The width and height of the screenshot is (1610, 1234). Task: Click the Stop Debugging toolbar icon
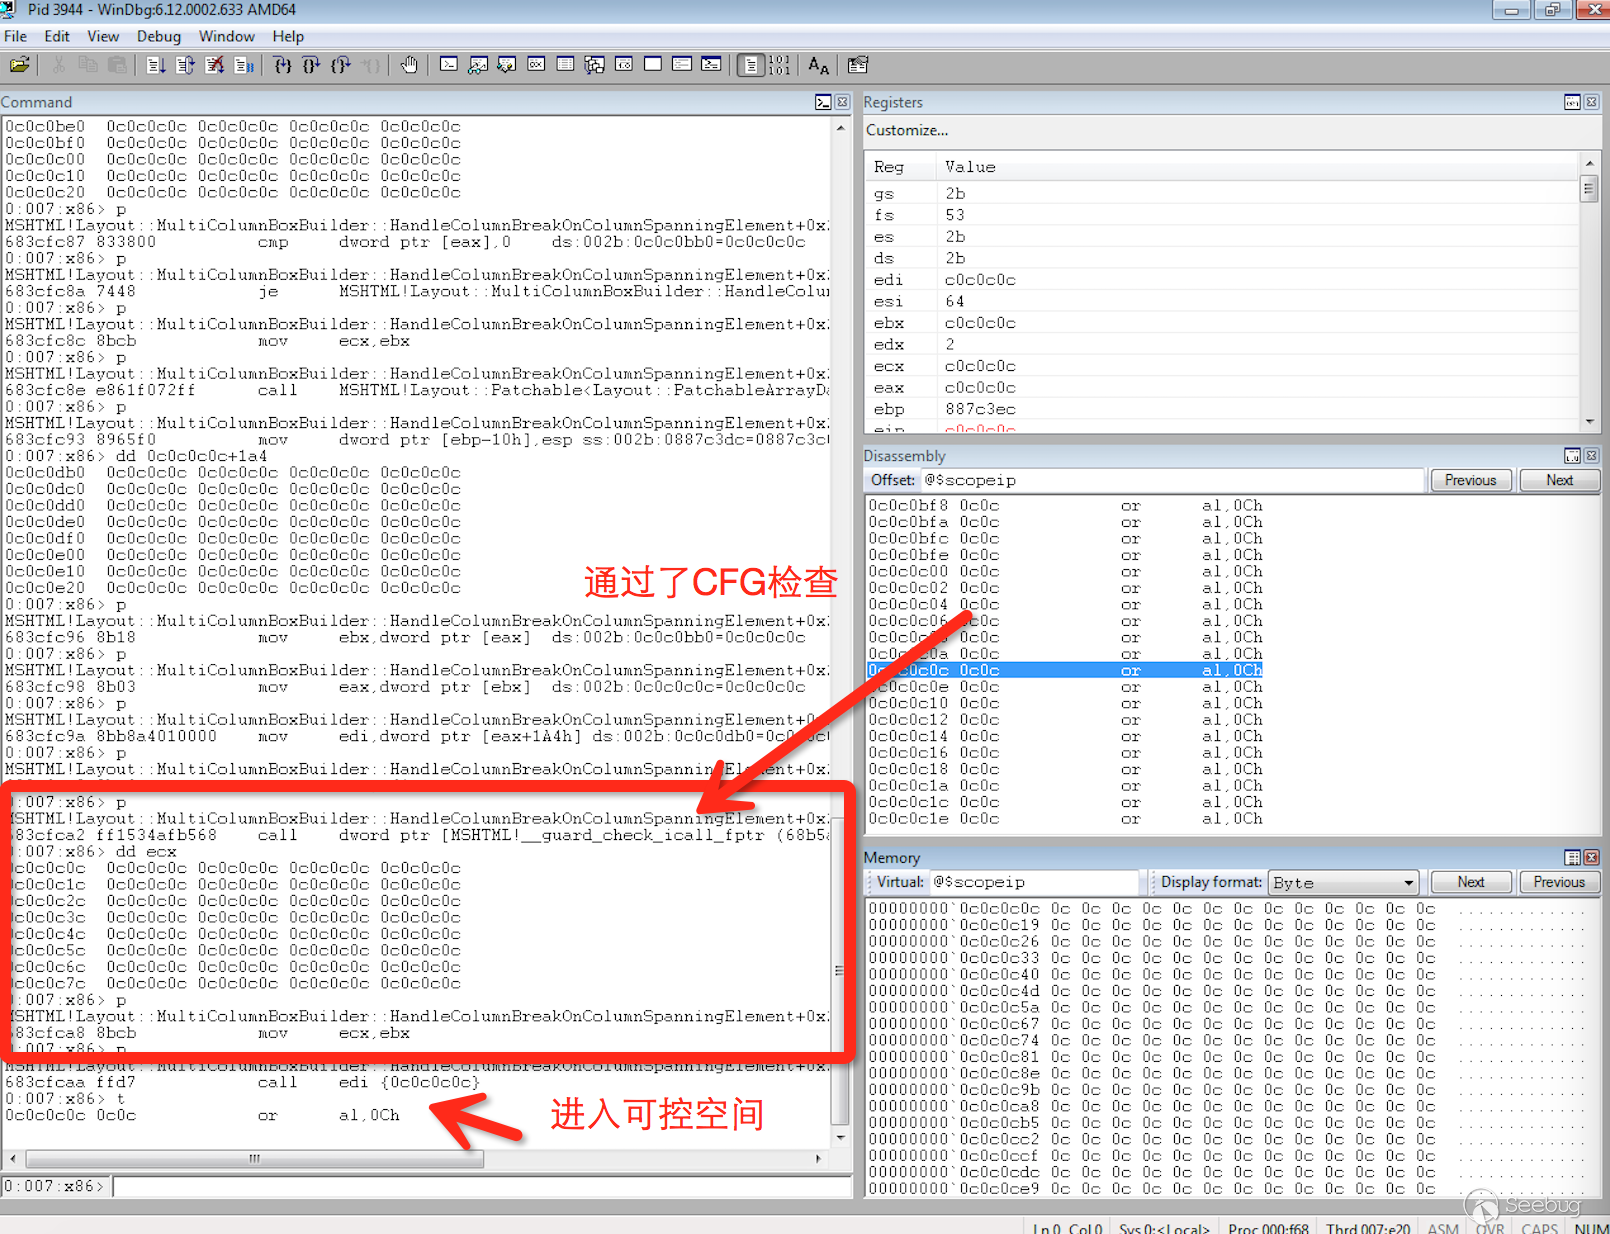pyautogui.click(x=214, y=65)
